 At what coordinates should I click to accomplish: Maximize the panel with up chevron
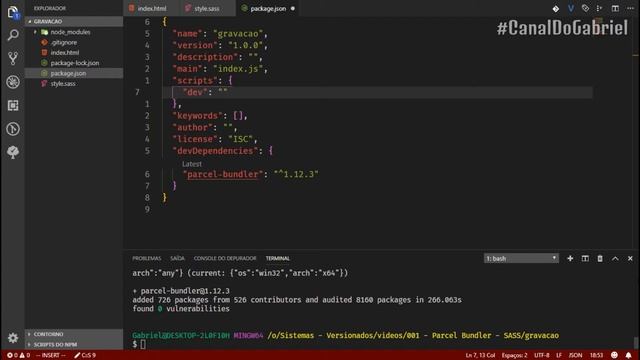[x=615, y=258]
